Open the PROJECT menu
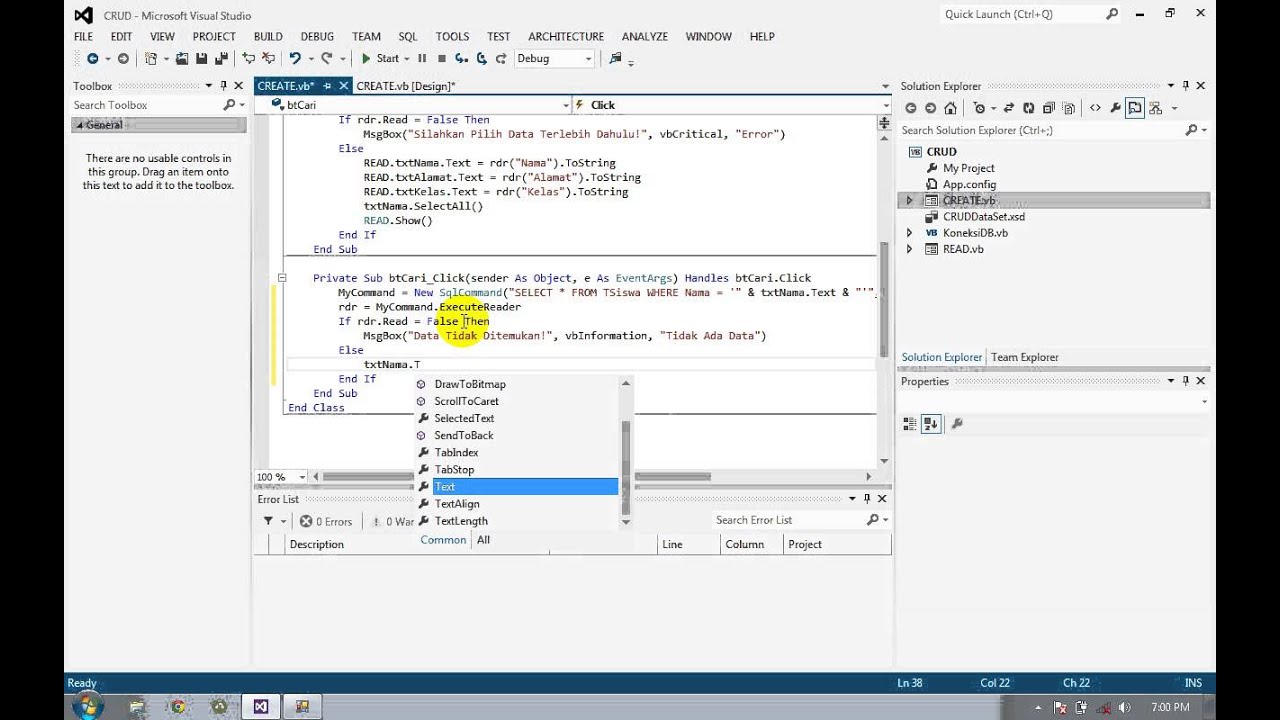Image resolution: width=1280 pixels, height=720 pixels. (x=214, y=36)
